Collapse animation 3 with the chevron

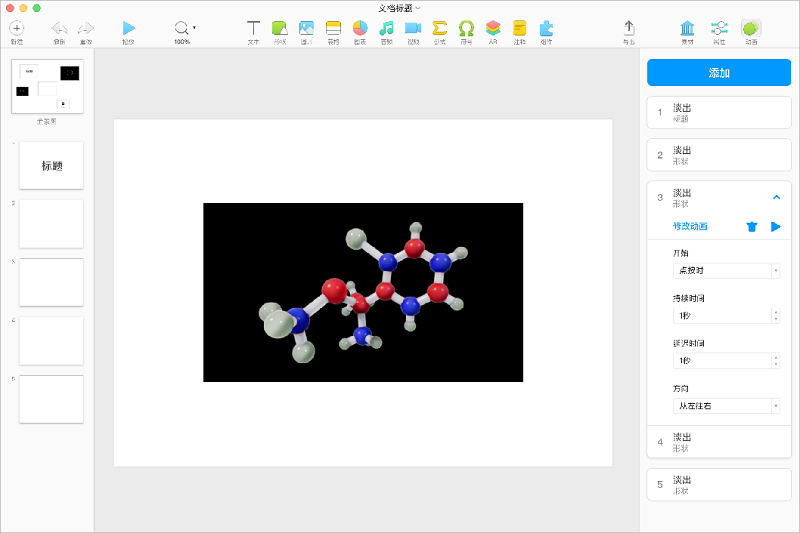(x=776, y=197)
